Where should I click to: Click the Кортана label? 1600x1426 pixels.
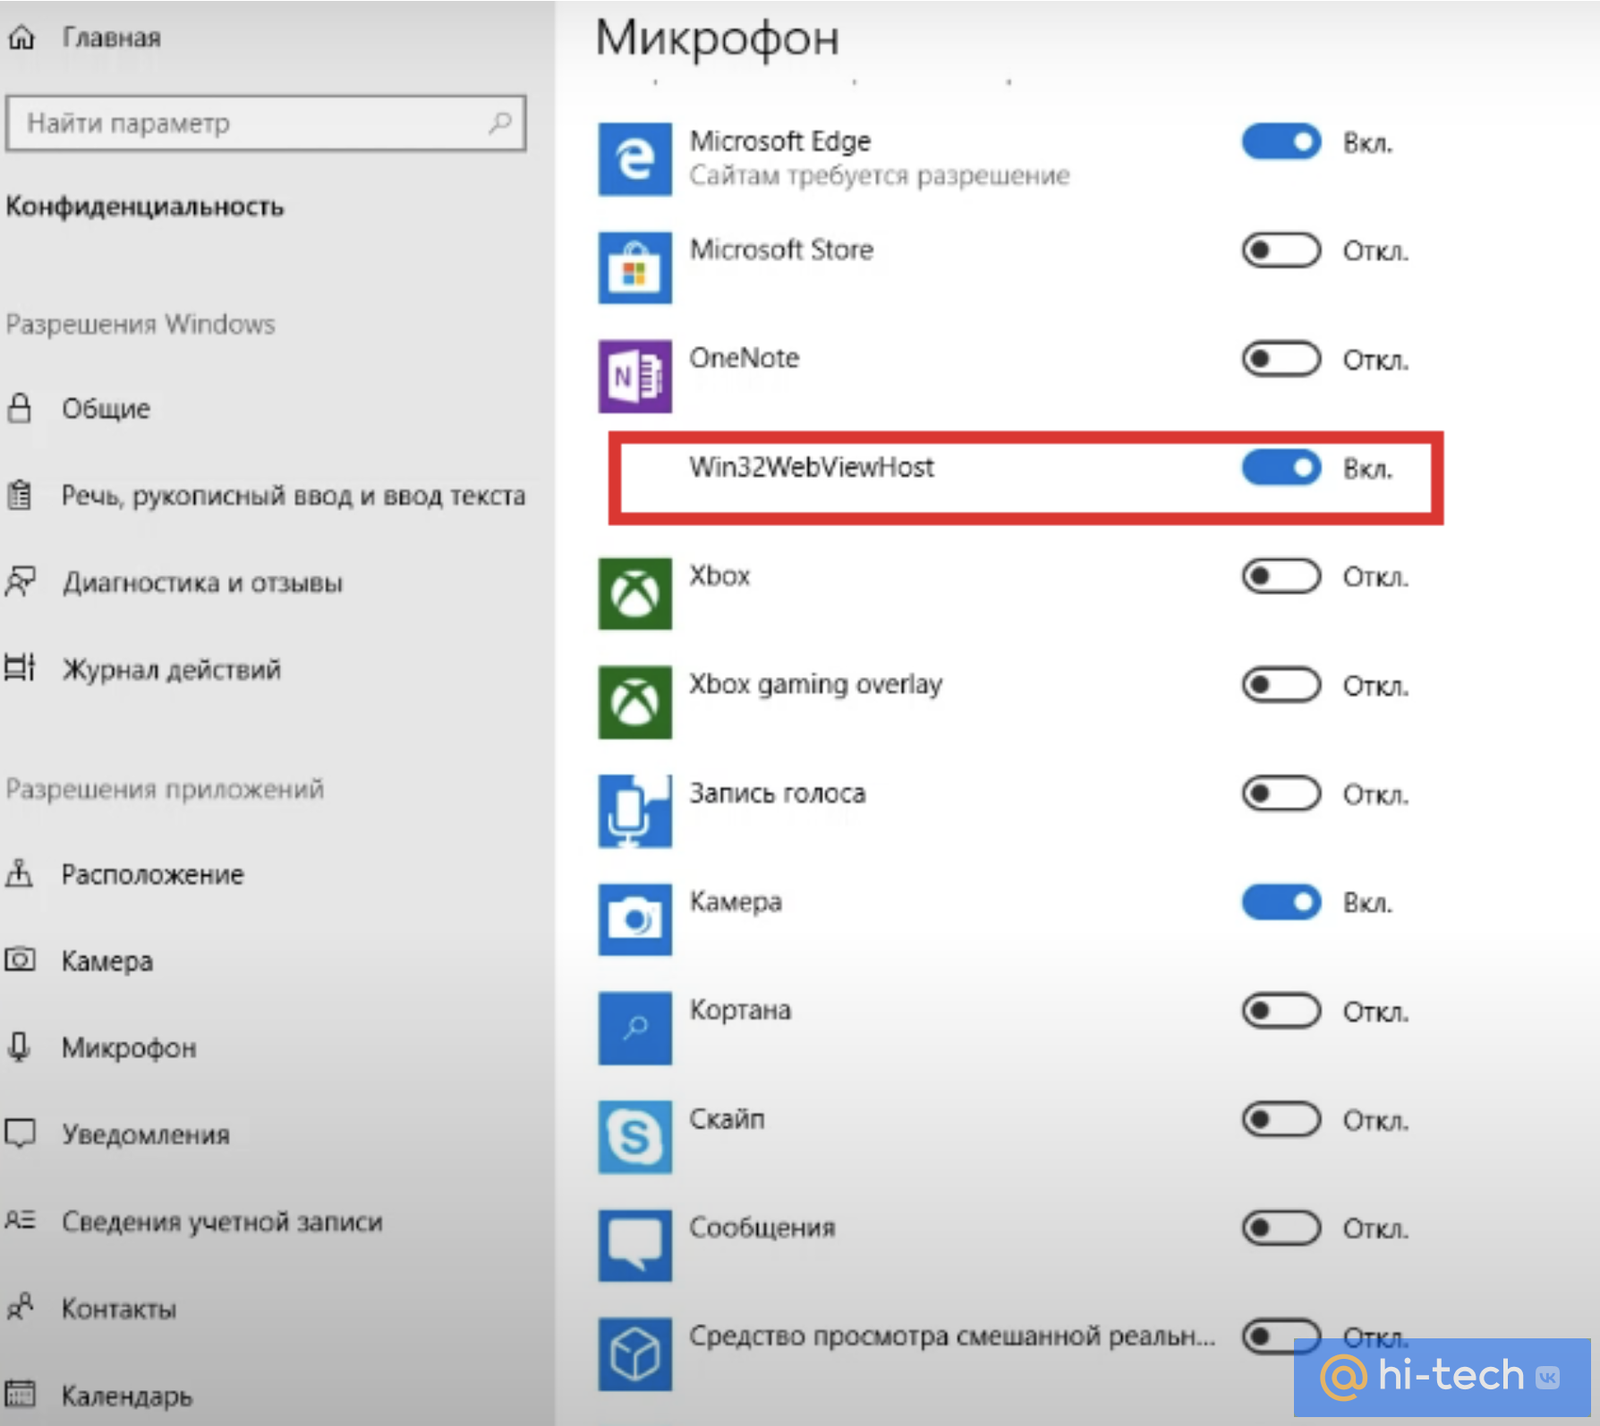click(x=740, y=1010)
